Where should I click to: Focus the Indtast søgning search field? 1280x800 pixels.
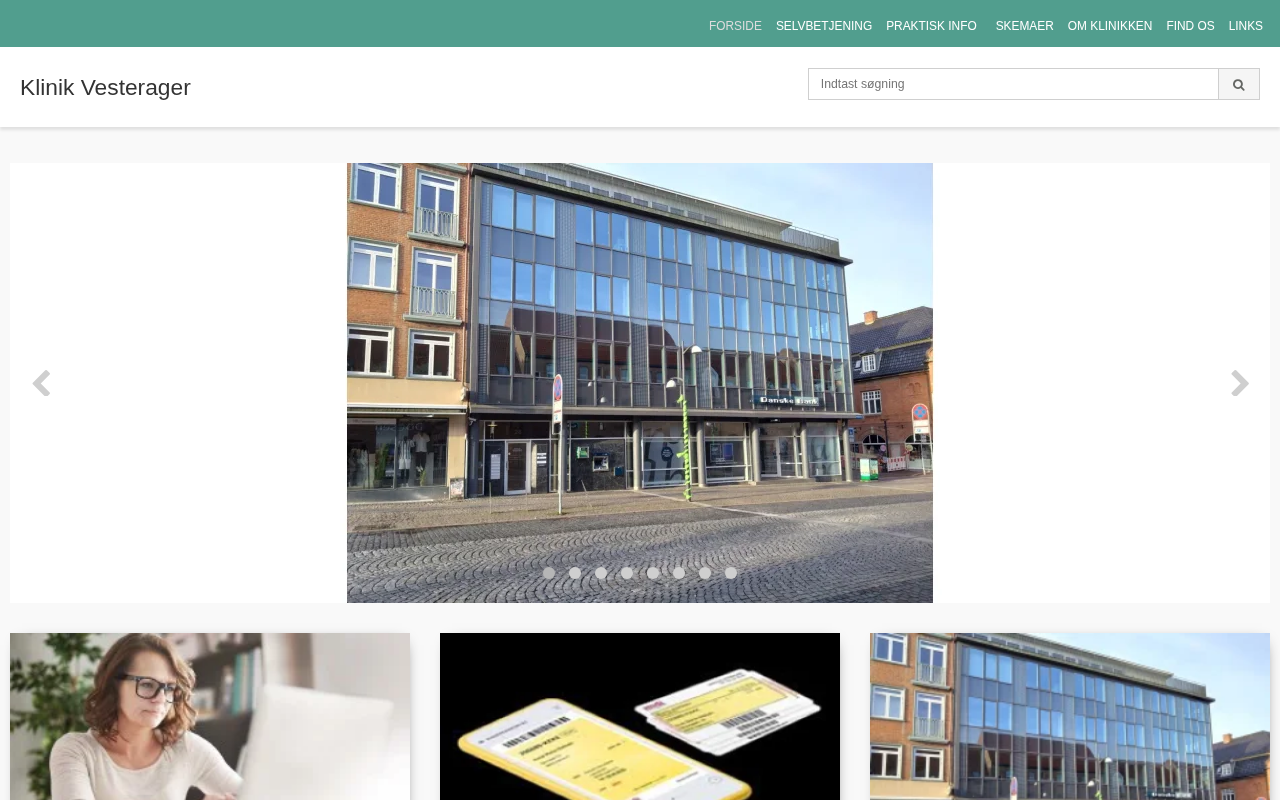coord(1013,84)
